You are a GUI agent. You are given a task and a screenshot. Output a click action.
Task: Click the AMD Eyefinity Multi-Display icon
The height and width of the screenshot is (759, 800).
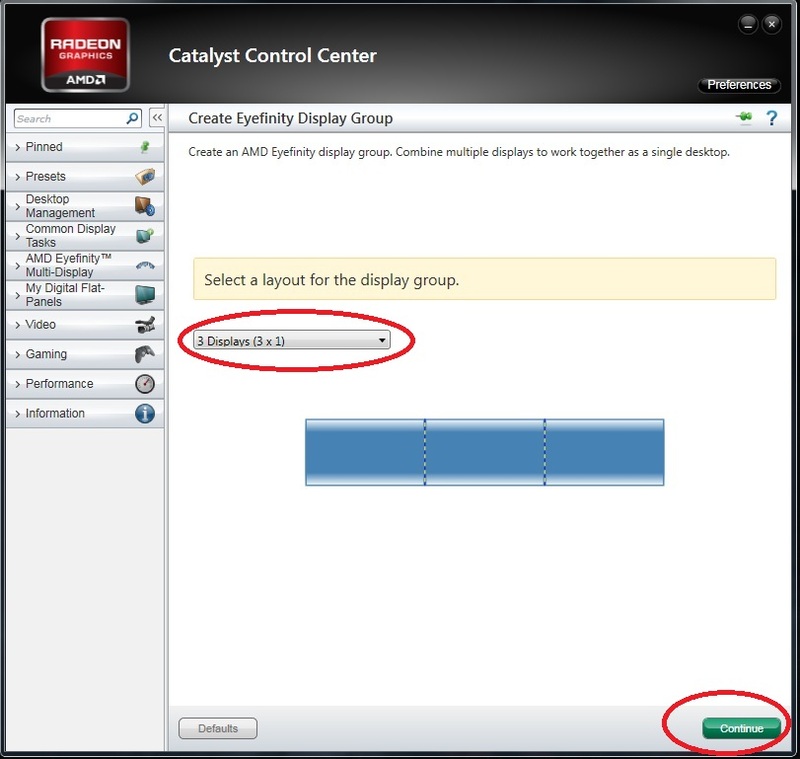145,265
